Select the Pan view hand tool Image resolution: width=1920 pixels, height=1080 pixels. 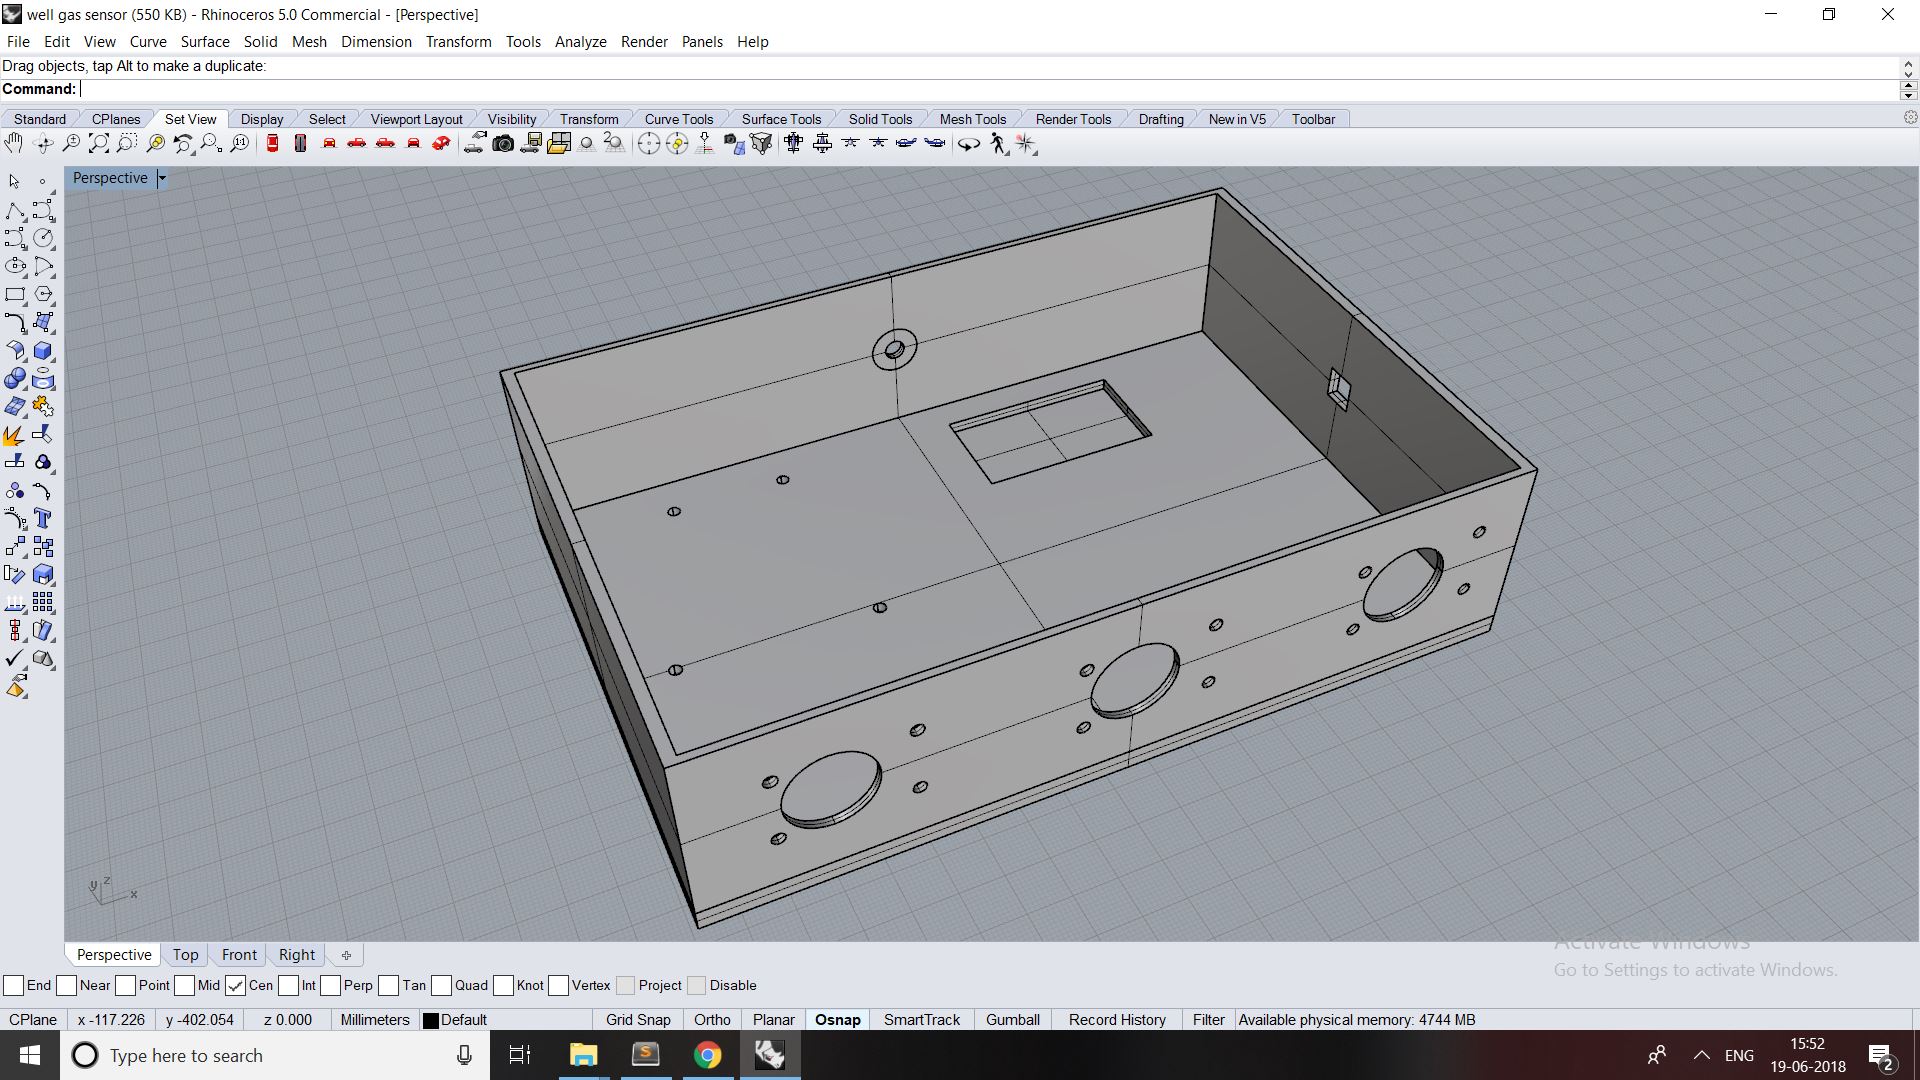pyautogui.click(x=14, y=144)
